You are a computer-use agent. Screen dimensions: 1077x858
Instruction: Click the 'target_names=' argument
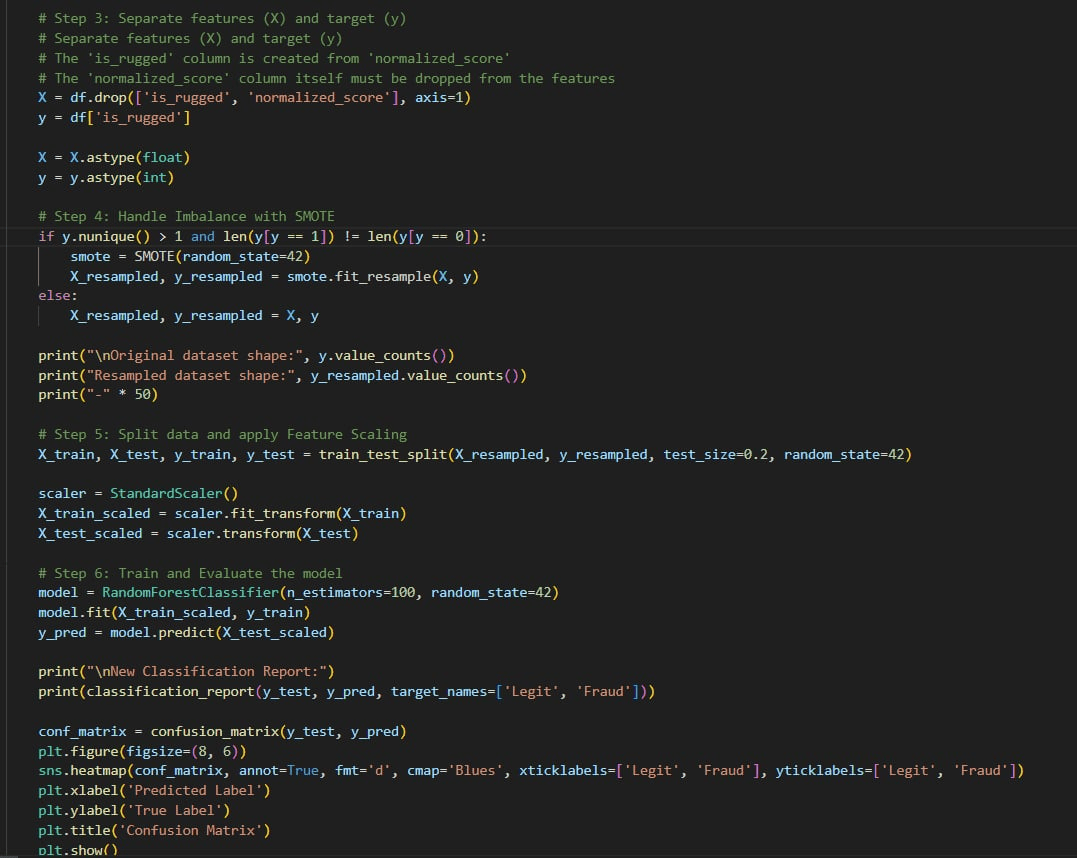443,691
